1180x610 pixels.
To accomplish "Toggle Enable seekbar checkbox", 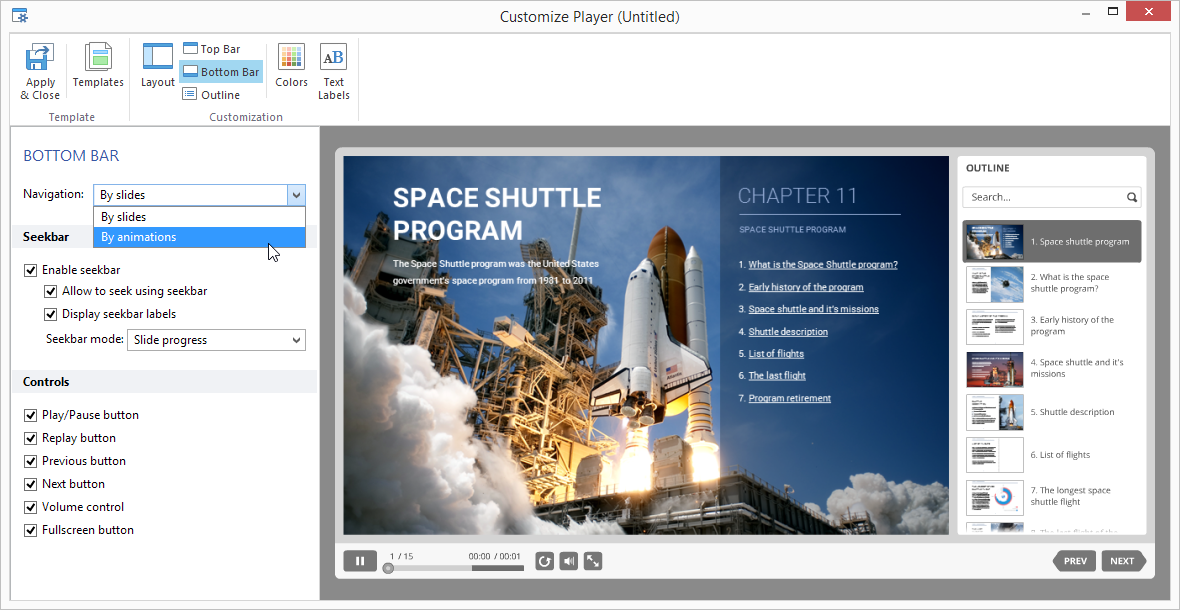I will pyautogui.click(x=30, y=270).
